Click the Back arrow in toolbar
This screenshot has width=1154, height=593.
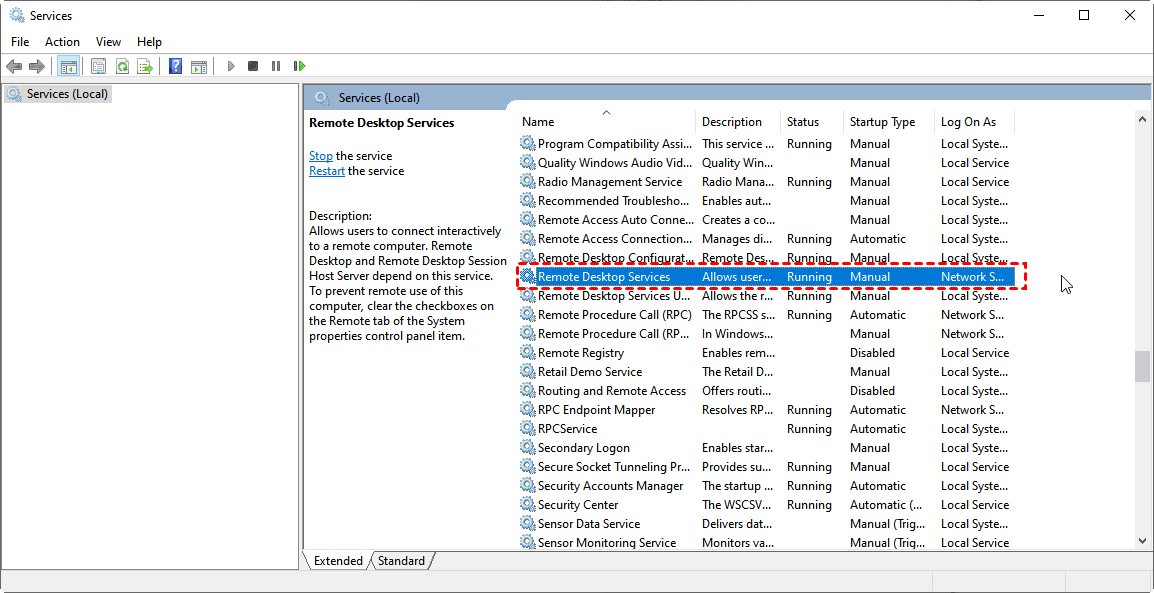click(x=14, y=66)
